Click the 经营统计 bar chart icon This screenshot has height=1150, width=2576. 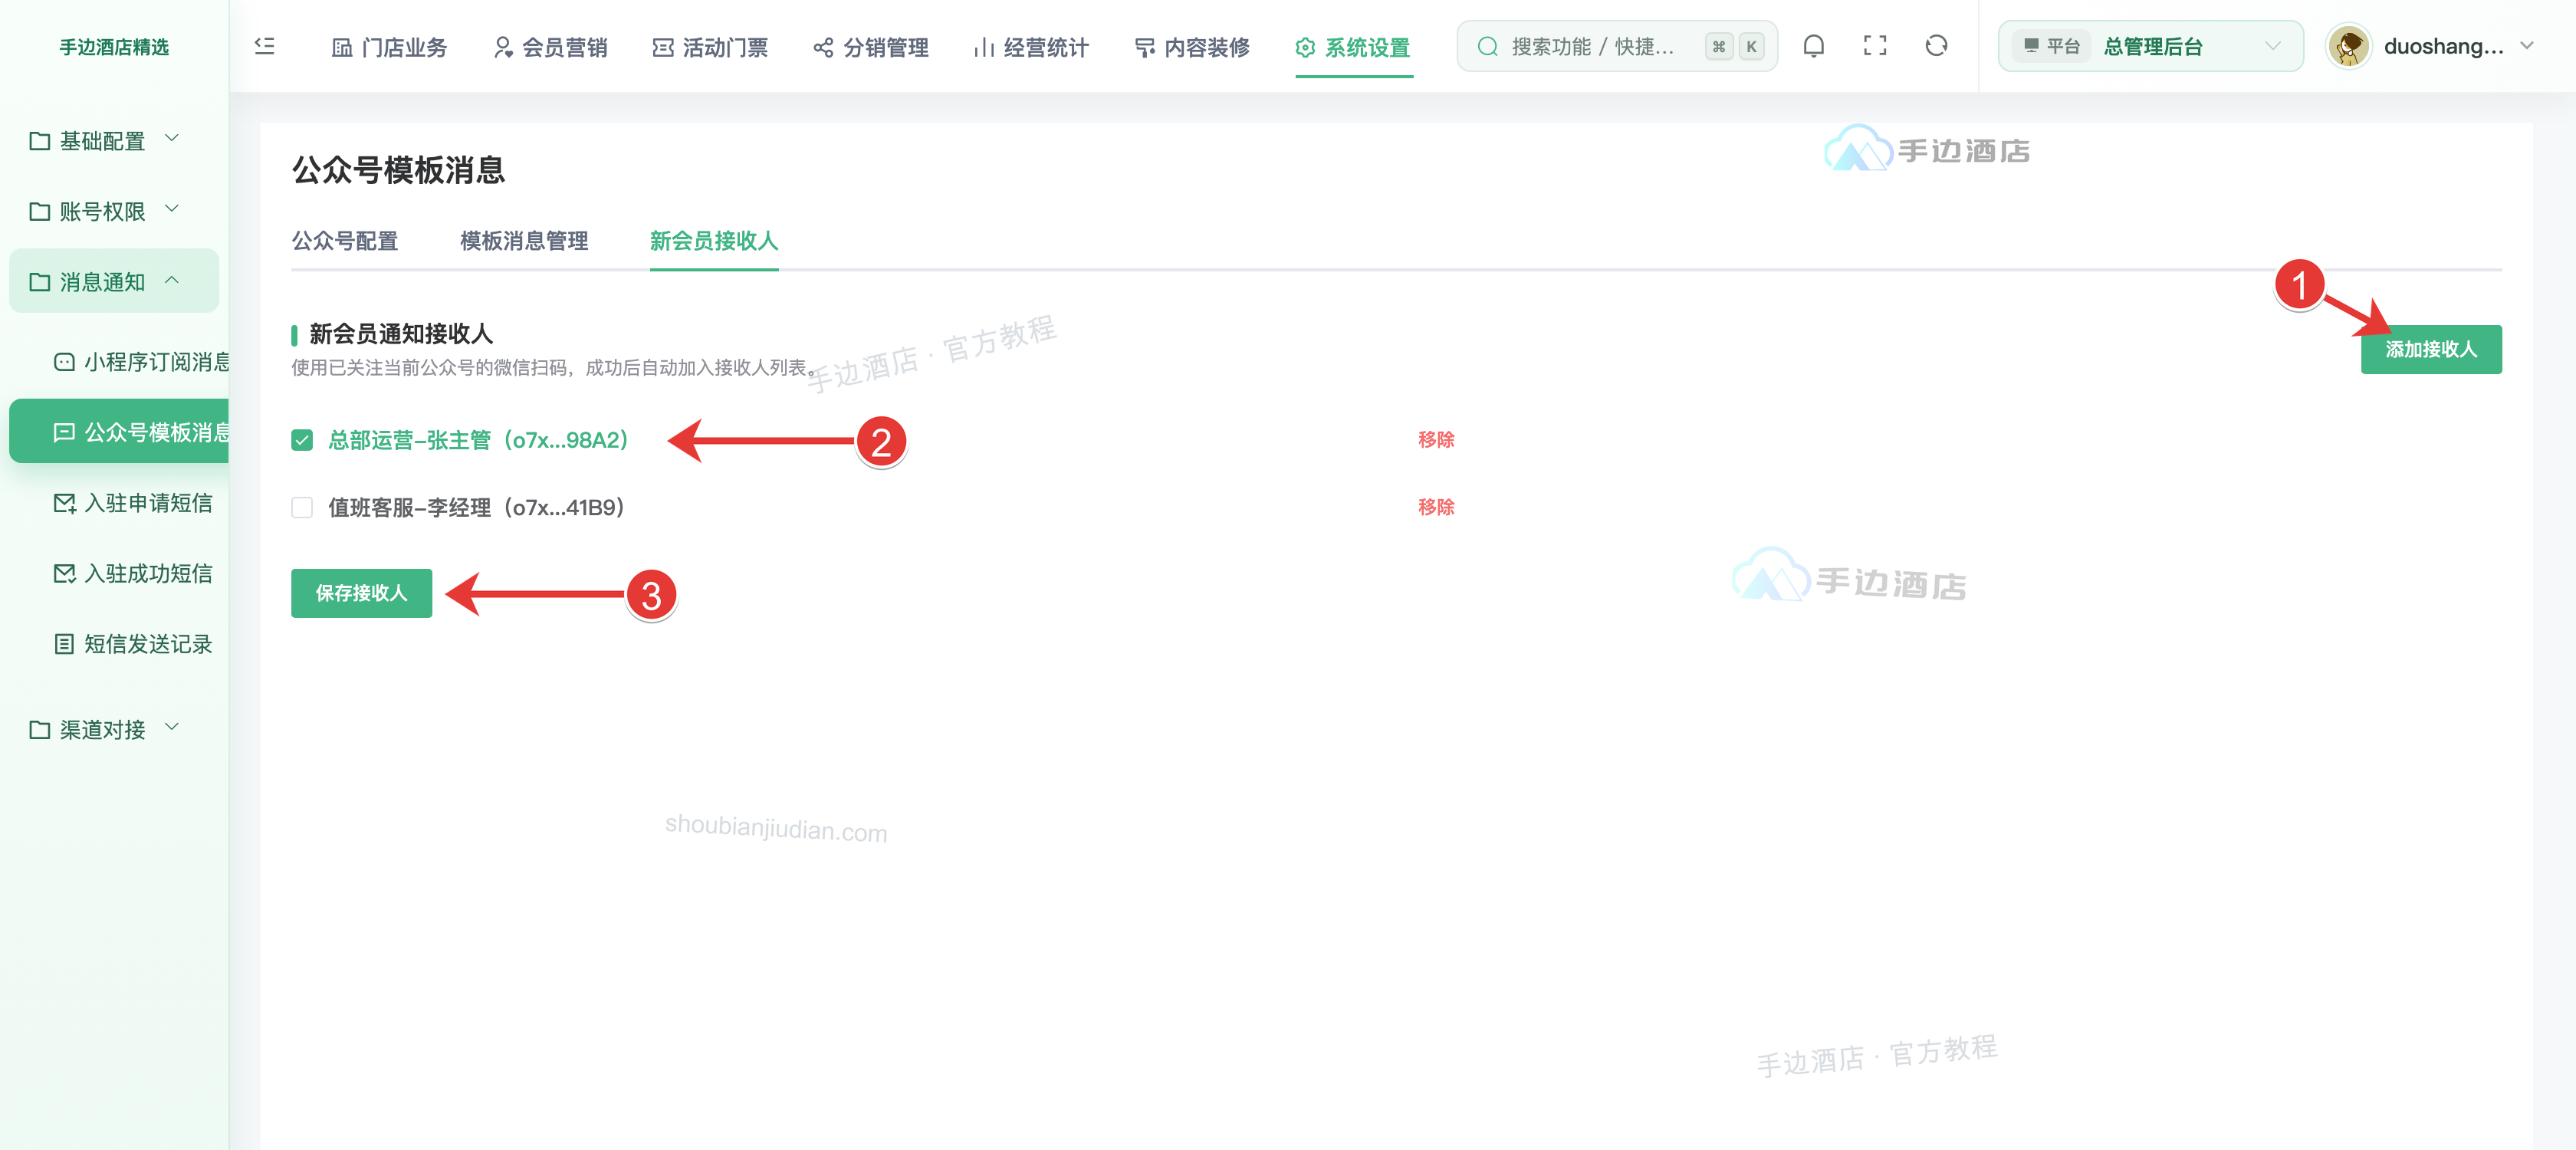coord(984,47)
